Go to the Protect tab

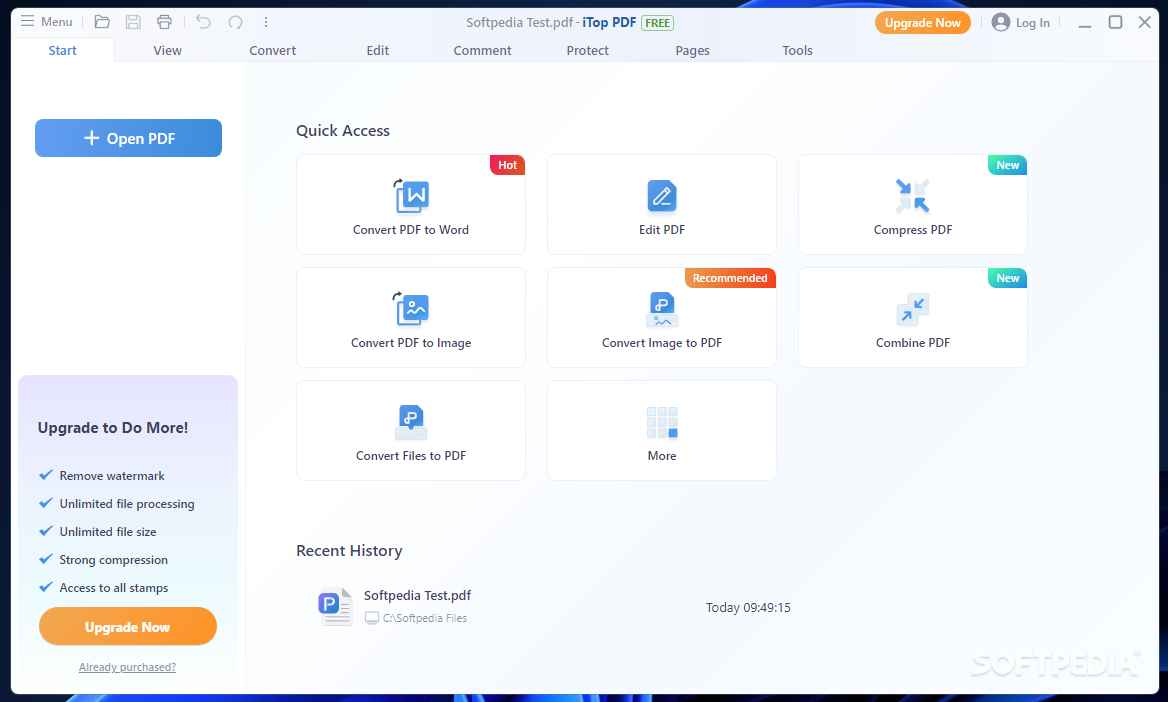(587, 50)
